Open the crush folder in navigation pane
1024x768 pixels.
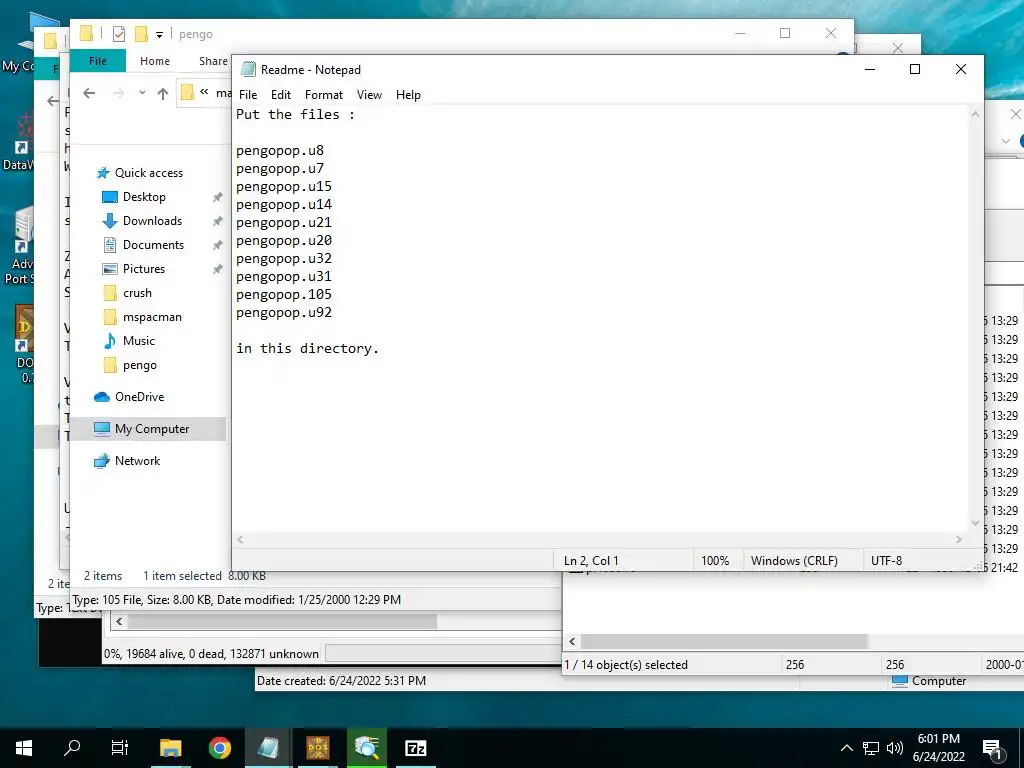pyautogui.click(x=137, y=293)
